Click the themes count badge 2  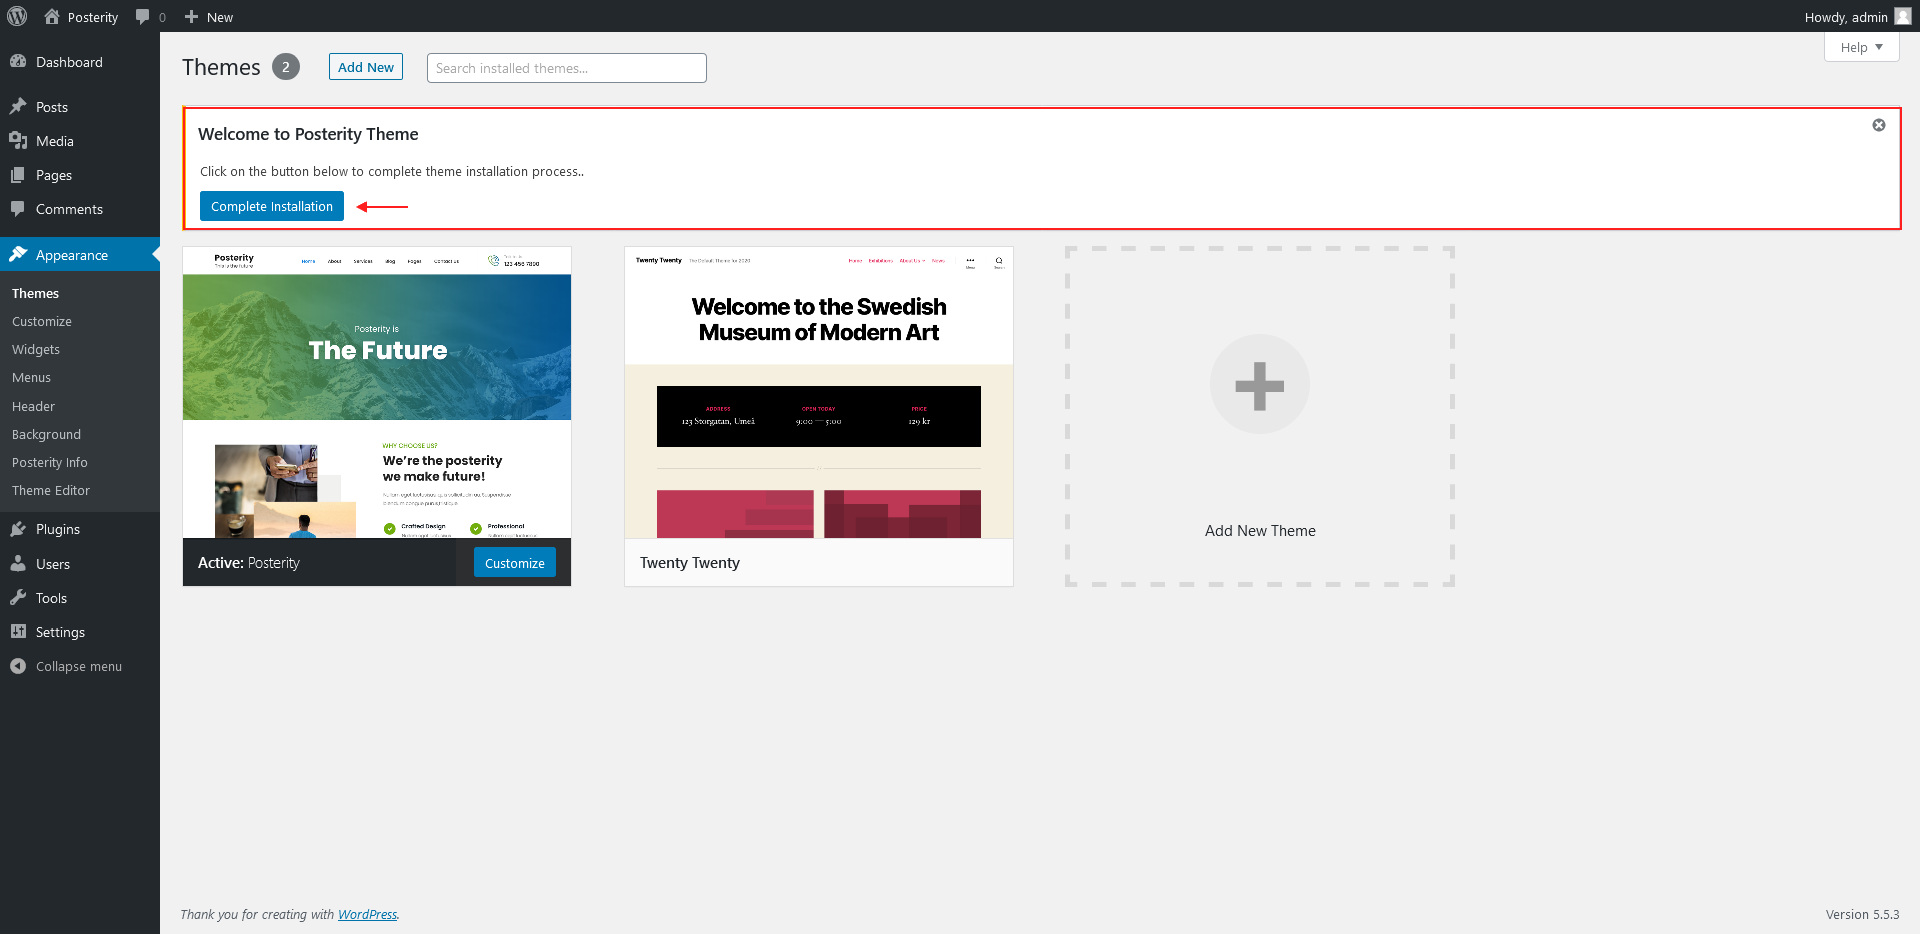286,67
